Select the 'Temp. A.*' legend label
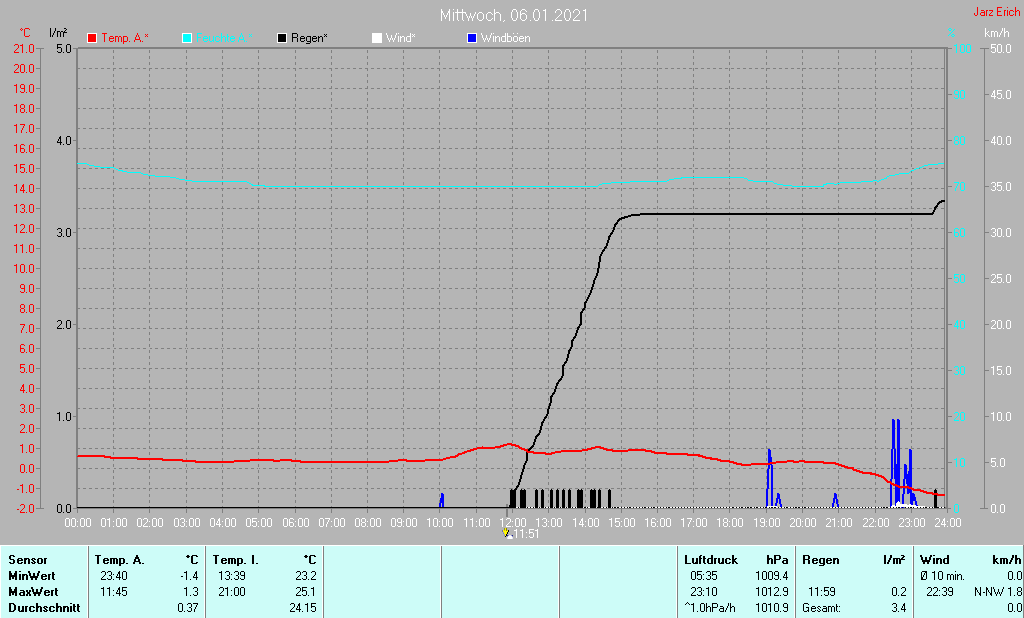The image size is (1024, 618). [125, 38]
